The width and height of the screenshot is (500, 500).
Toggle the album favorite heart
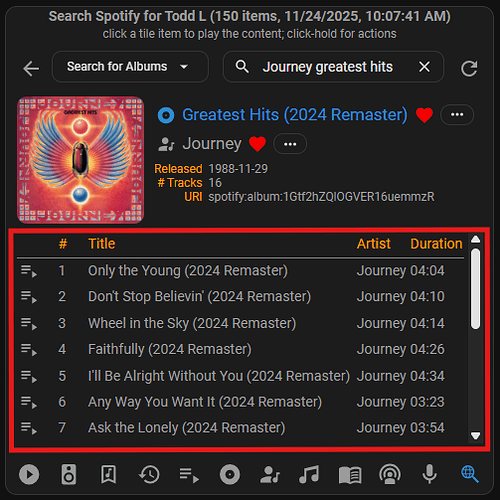pos(424,115)
